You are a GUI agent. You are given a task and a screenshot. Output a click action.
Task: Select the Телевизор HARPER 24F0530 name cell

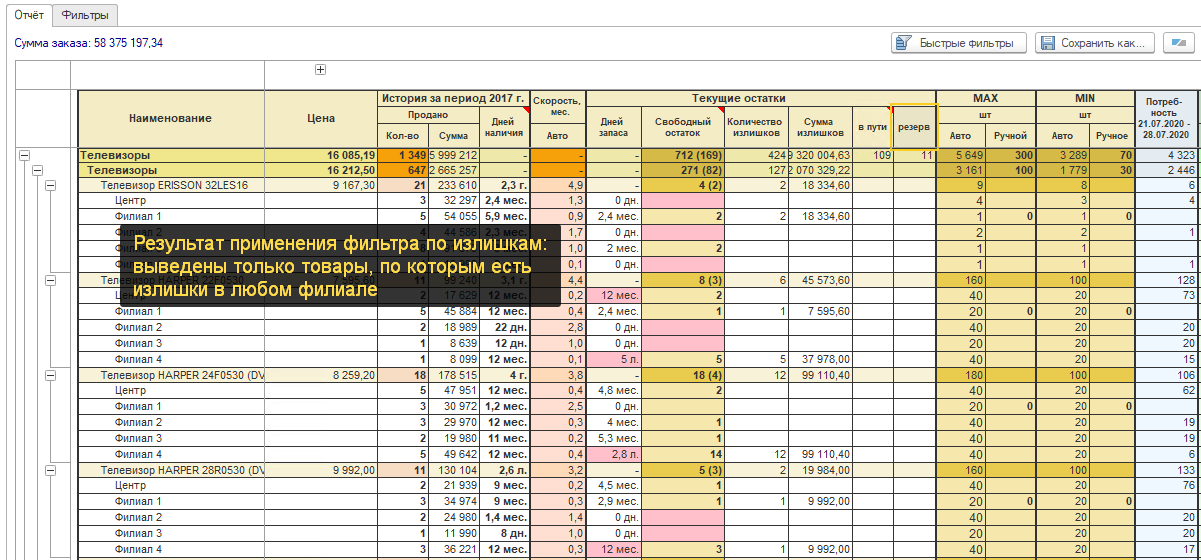coord(171,375)
